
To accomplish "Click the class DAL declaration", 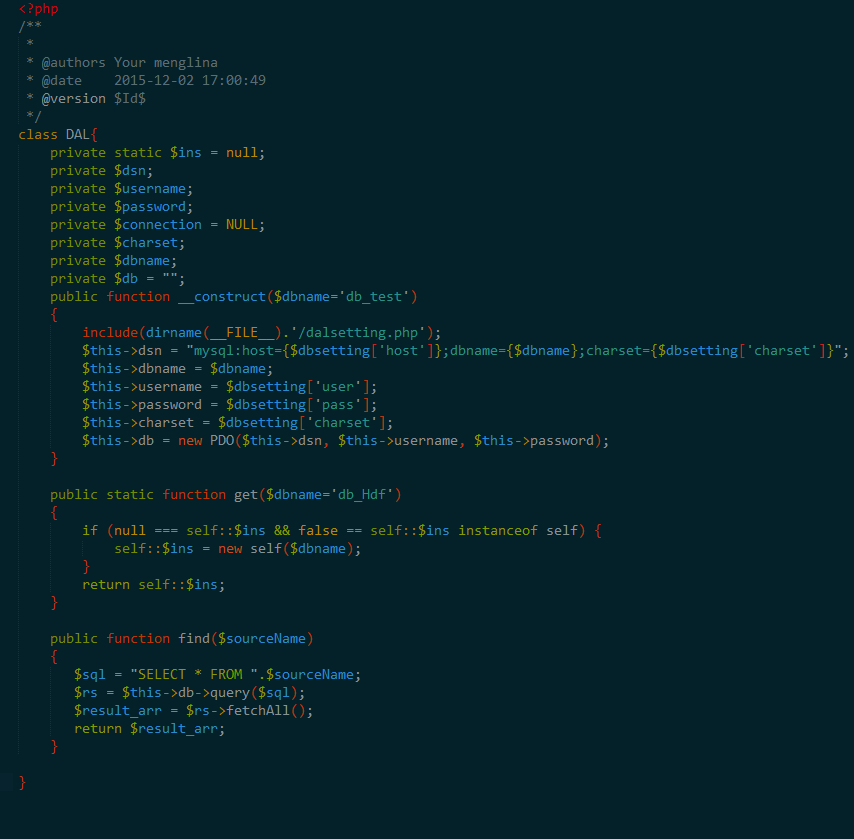I will tap(58, 135).
